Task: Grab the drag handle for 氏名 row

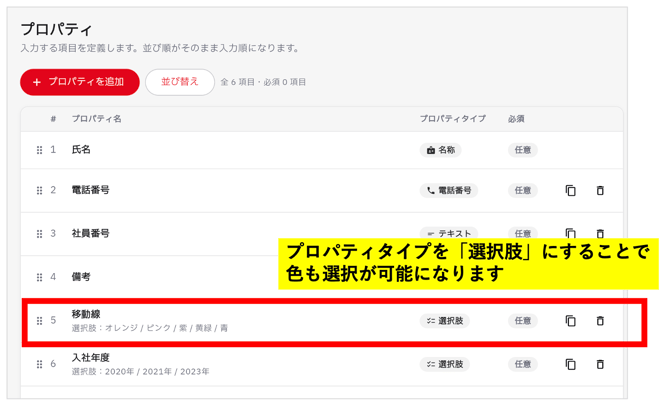Action: (39, 150)
